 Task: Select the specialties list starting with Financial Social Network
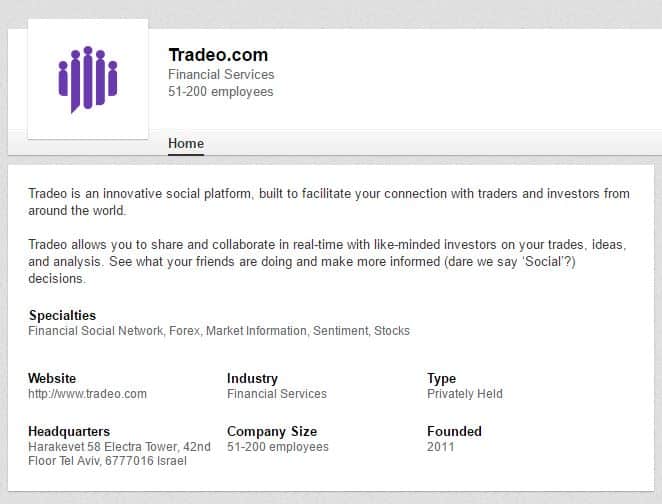pyautogui.click(x=219, y=331)
